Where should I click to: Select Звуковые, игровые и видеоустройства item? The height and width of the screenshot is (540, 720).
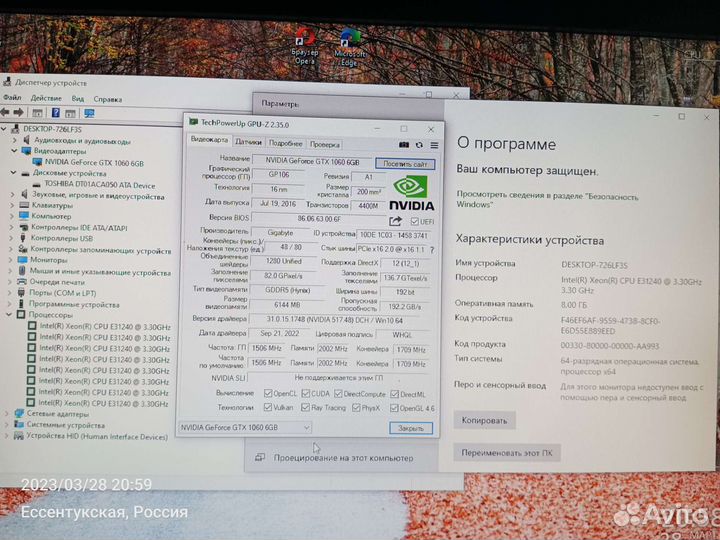click(x=93, y=196)
